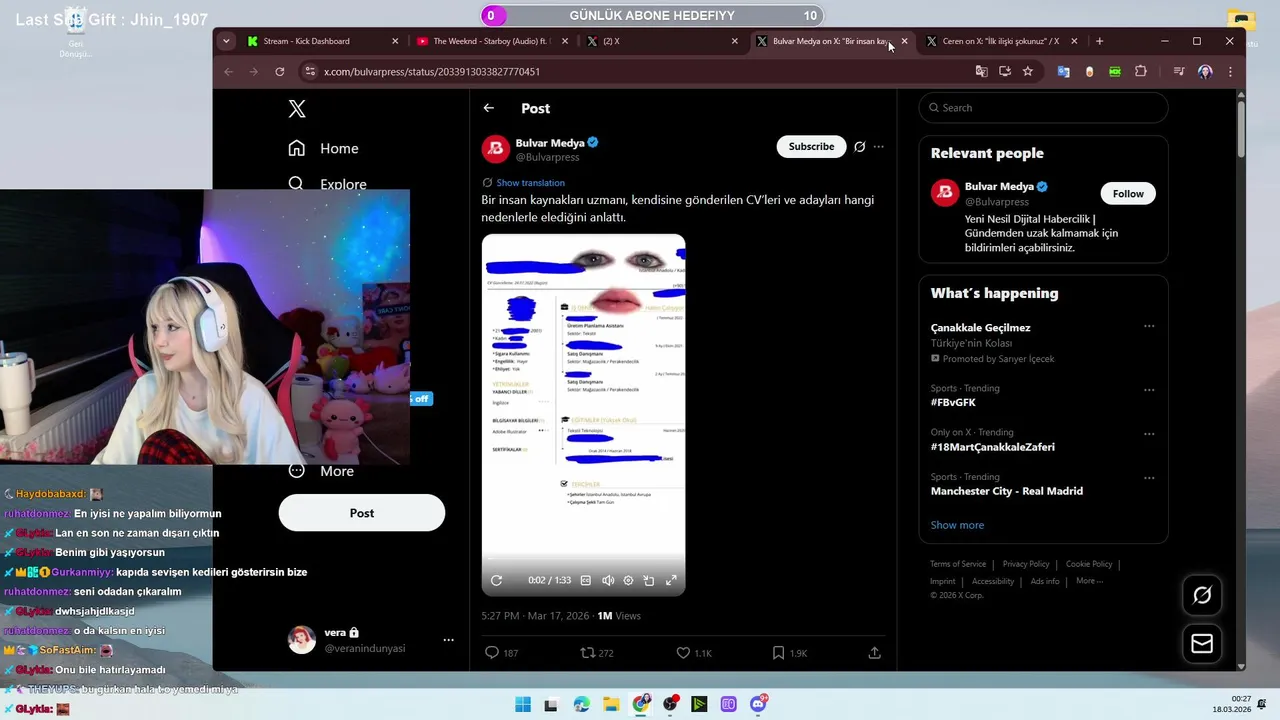
Task: Open Privacy Policy link
Action: pyautogui.click(x=1026, y=564)
